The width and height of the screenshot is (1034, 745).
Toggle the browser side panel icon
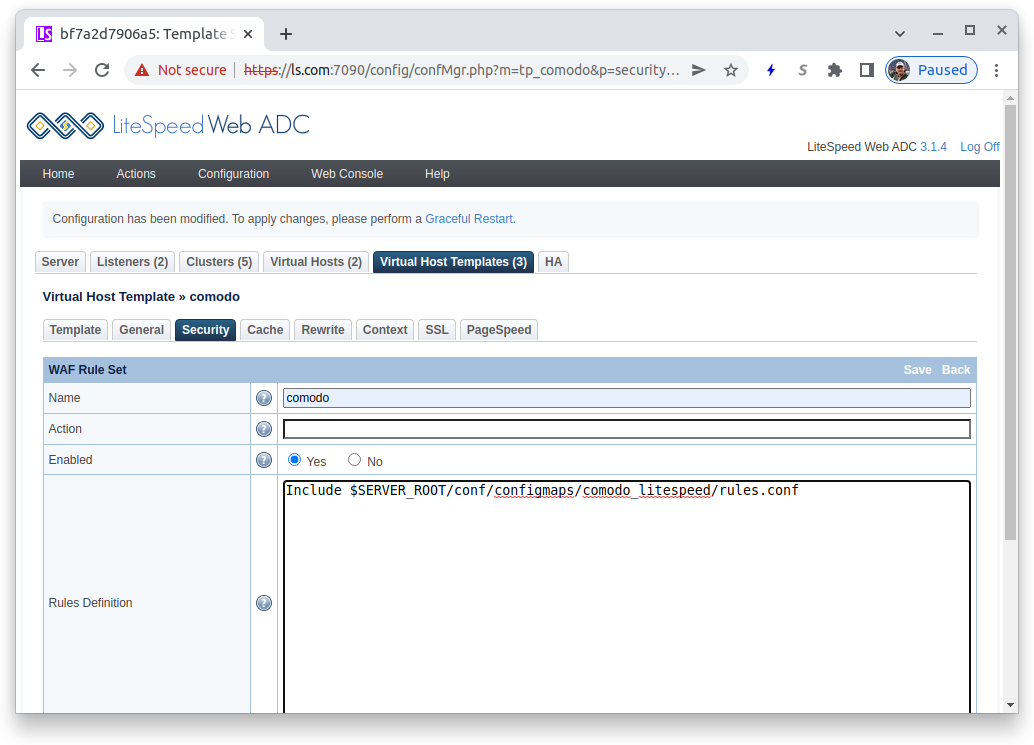866,70
